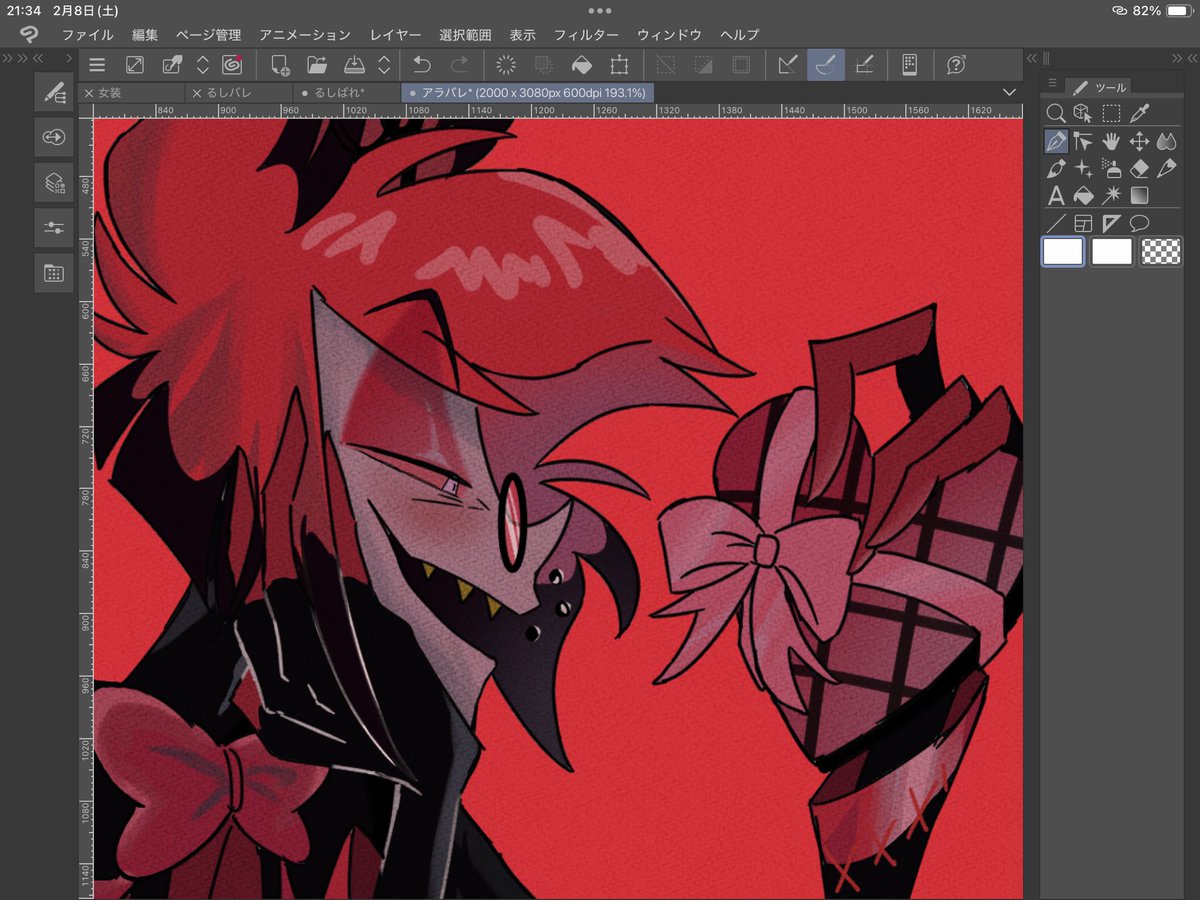
Task: Select the Eyedropper tool
Action: point(1139,113)
